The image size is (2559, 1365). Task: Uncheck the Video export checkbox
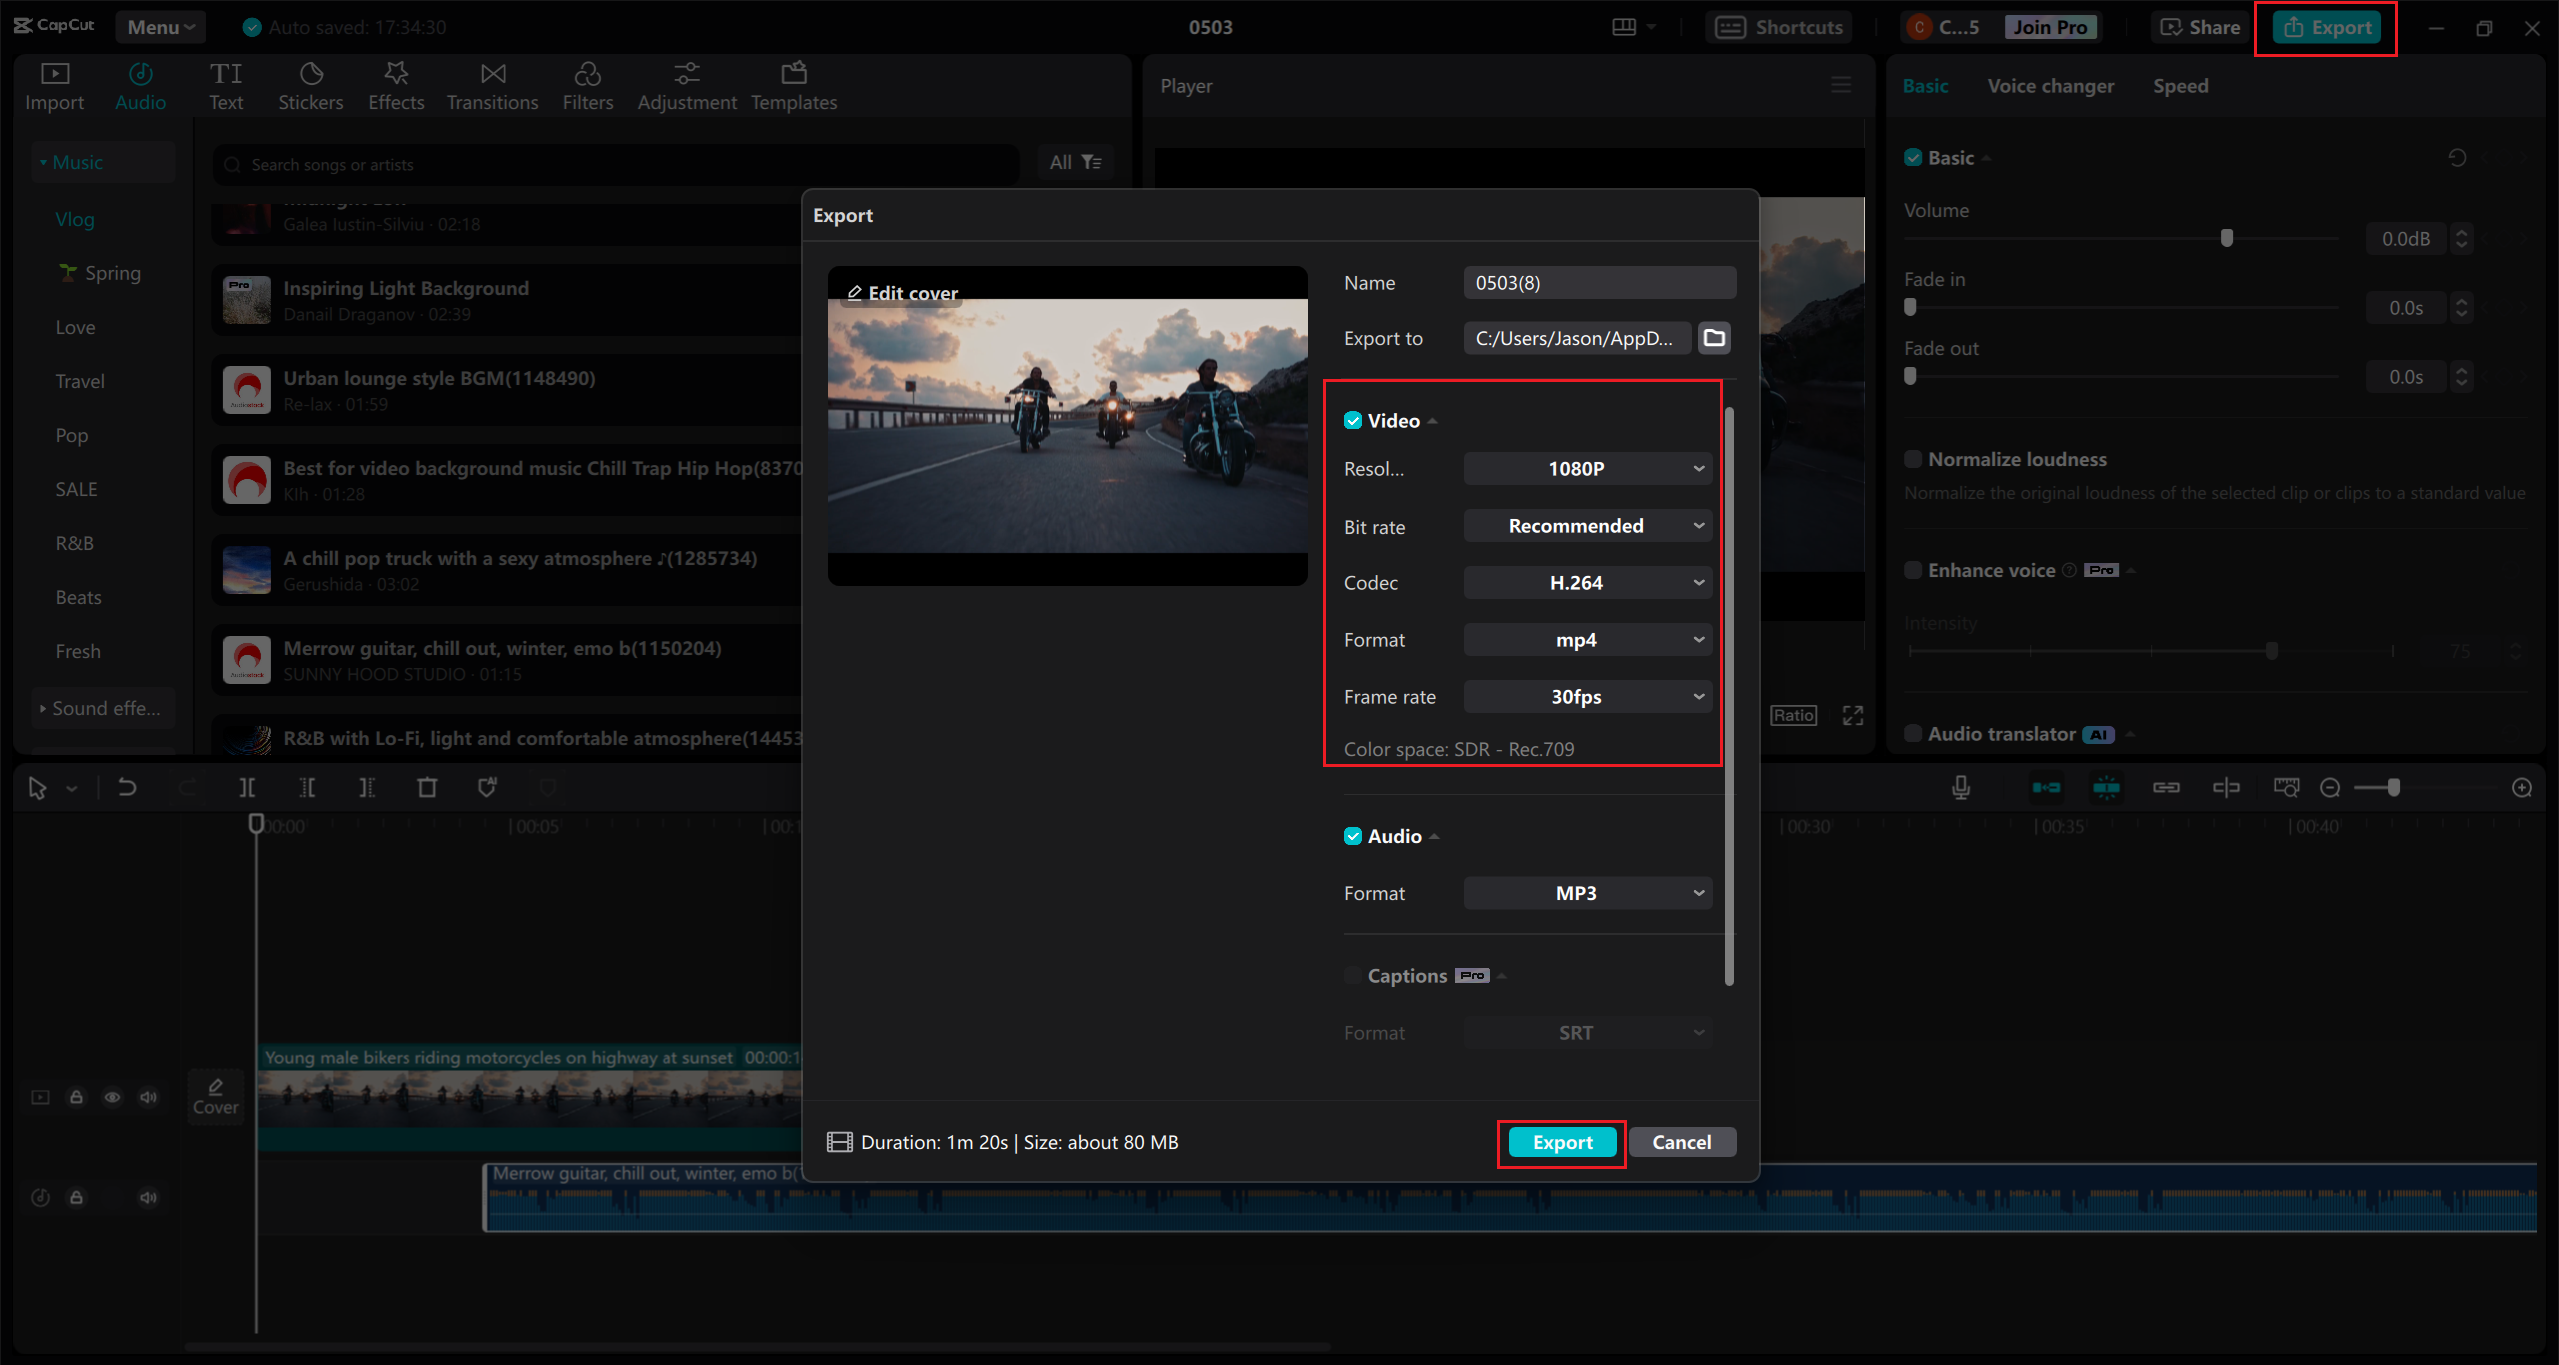click(1353, 421)
